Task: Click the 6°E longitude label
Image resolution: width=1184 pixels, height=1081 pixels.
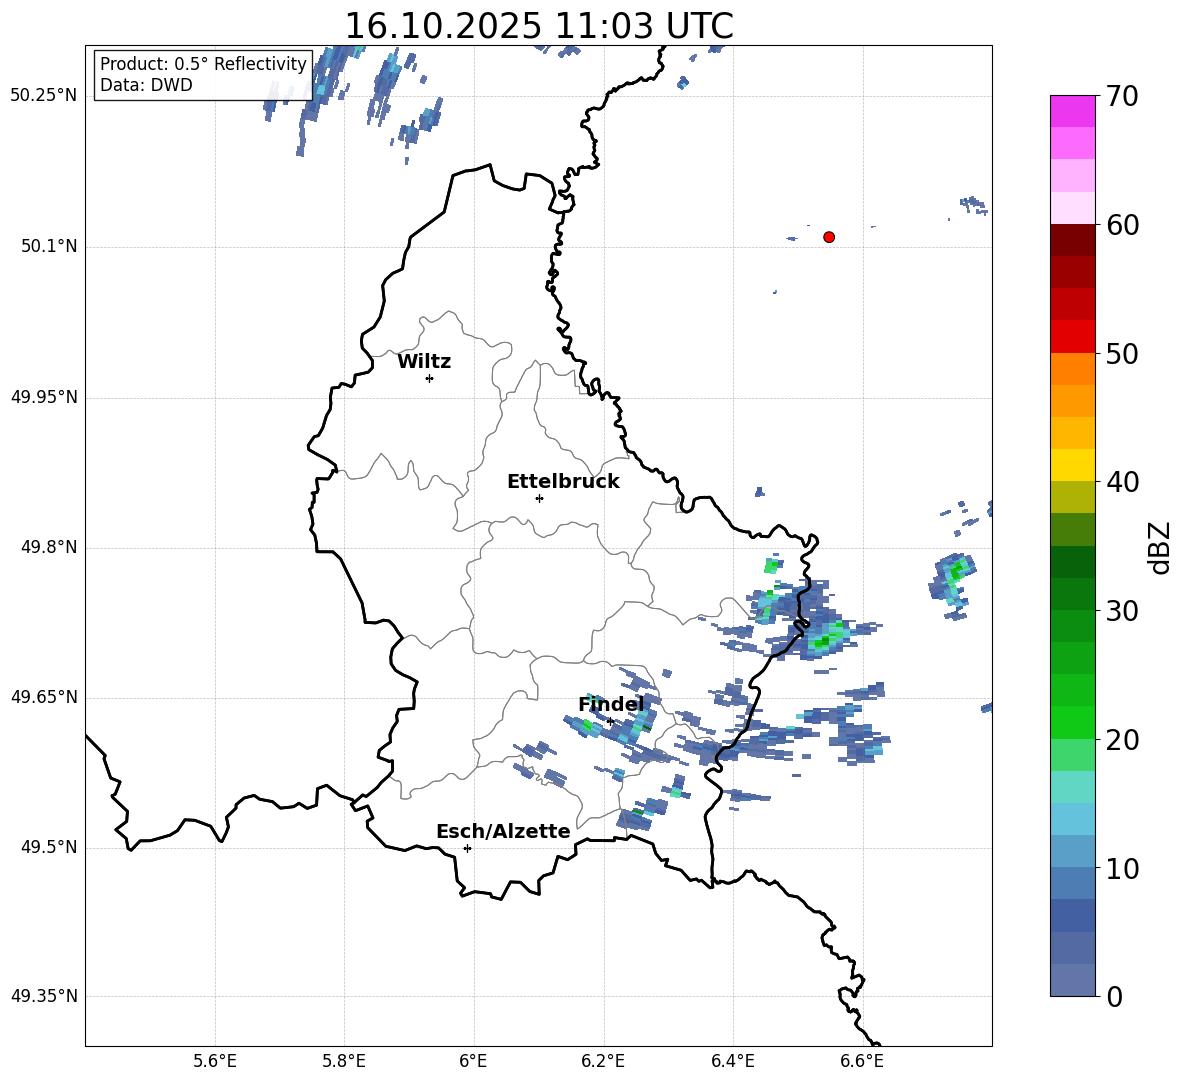Action: click(473, 1061)
